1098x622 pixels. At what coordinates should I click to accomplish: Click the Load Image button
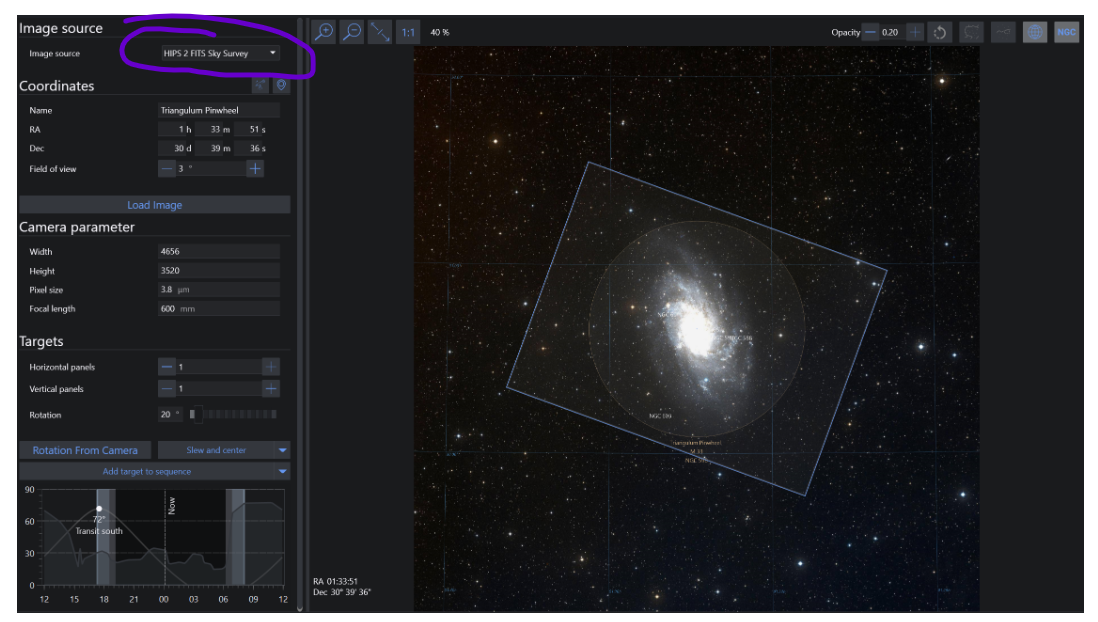[x=155, y=205]
